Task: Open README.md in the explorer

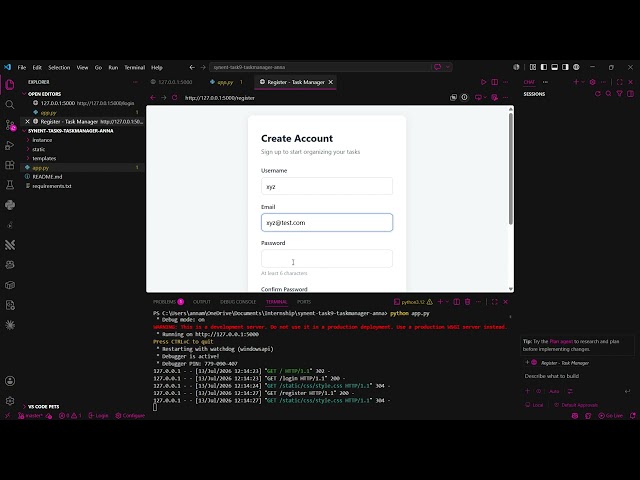Action: pyautogui.click(x=47, y=177)
